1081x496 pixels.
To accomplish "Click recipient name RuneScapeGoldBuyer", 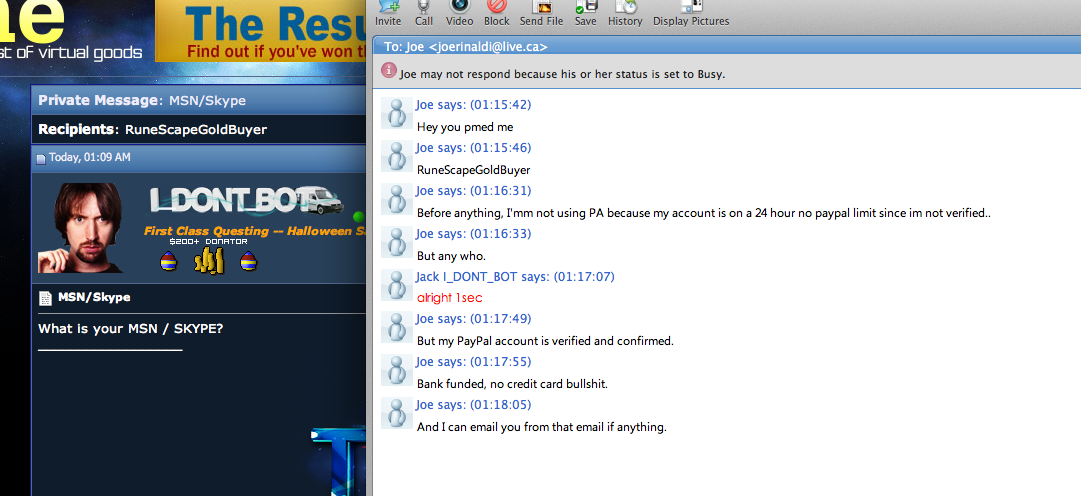I will click(x=196, y=130).
